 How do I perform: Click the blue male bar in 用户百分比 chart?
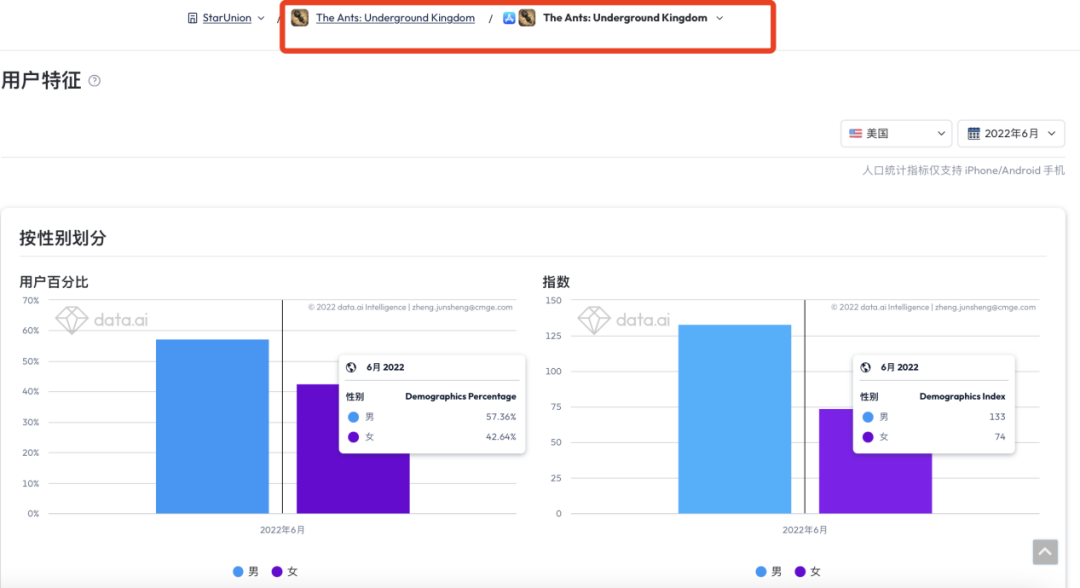pyautogui.click(x=212, y=426)
